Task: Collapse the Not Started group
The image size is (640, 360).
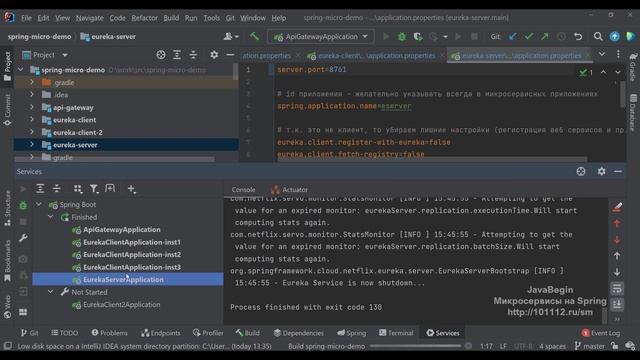Action: coord(51,292)
